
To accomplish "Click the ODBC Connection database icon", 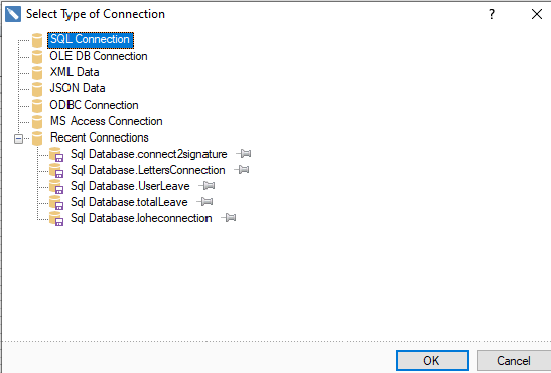I will (37, 105).
